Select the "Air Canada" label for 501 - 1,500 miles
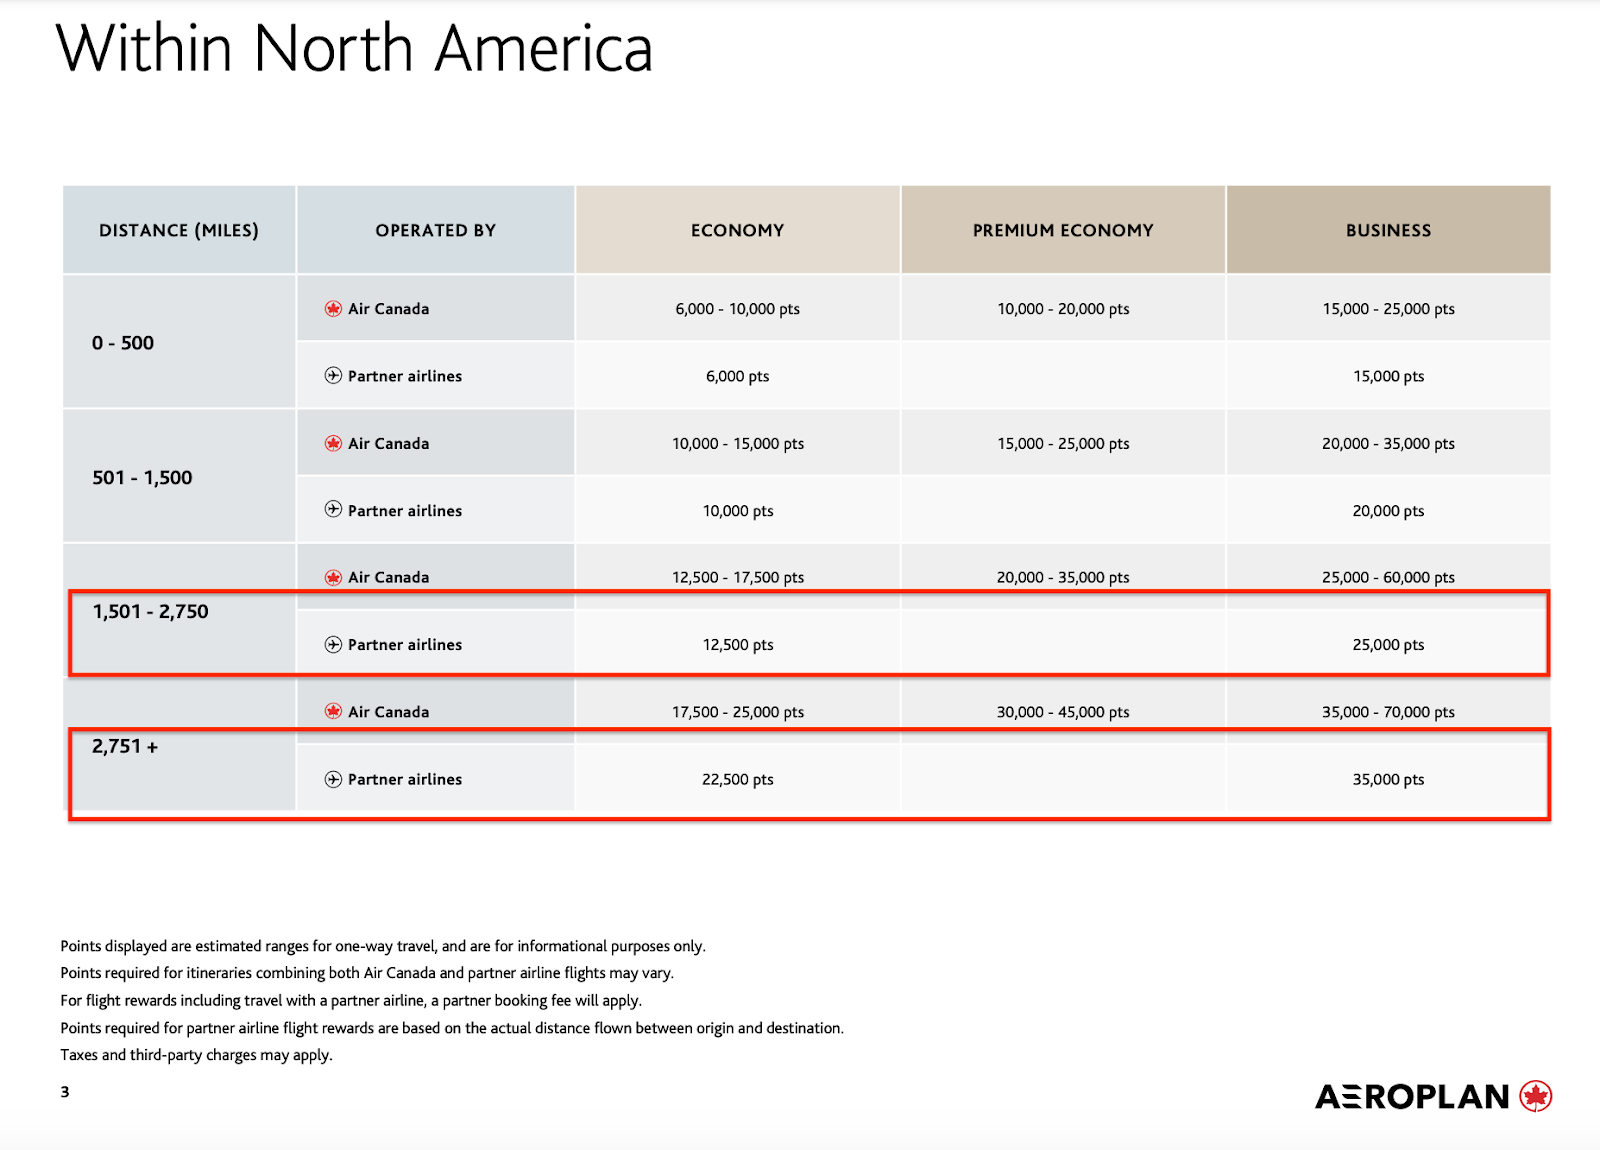Screen dimensions: 1600x1150 click(x=389, y=444)
